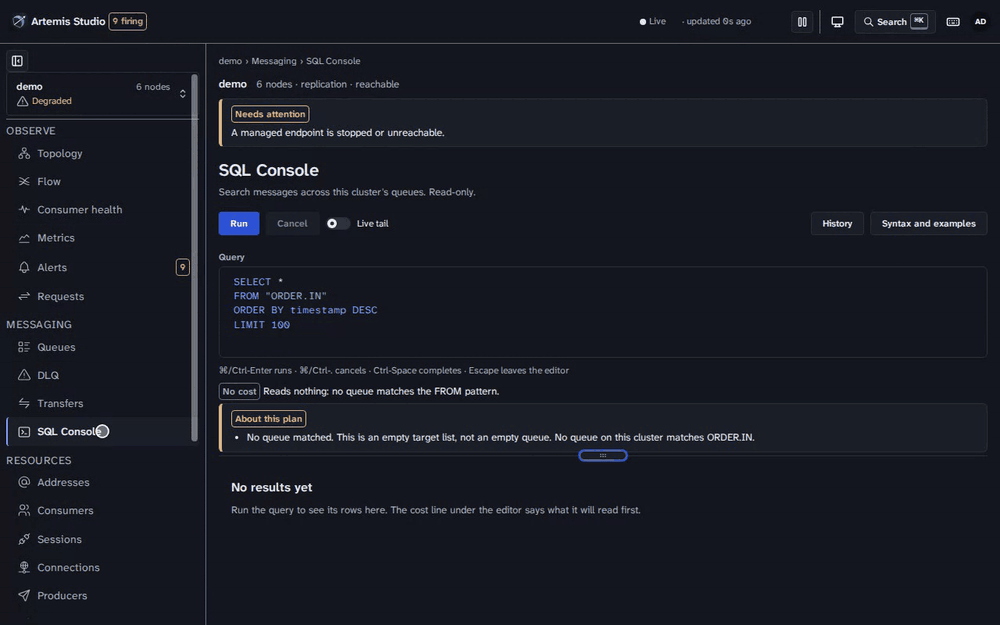The height and width of the screenshot is (625, 1000).
Task: Click the About this plan label
Action: tap(268, 419)
